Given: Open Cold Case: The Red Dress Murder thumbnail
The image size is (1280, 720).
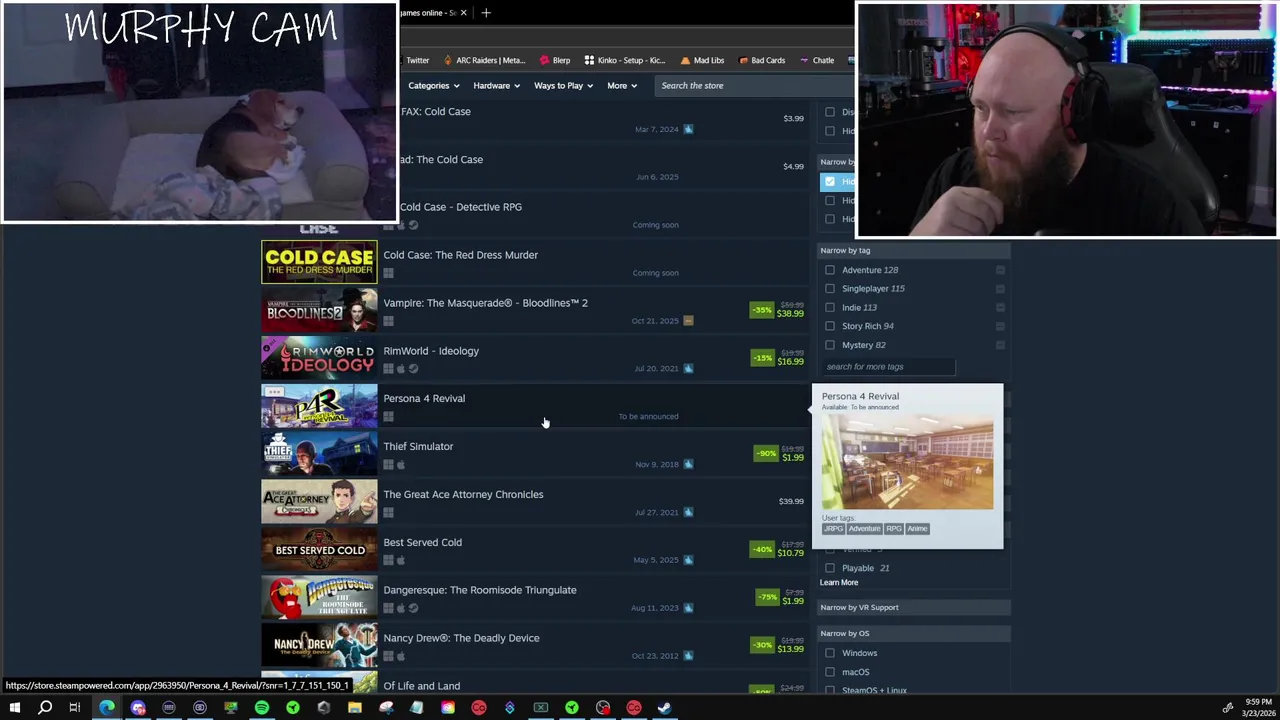Looking at the screenshot, I should (x=319, y=262).
